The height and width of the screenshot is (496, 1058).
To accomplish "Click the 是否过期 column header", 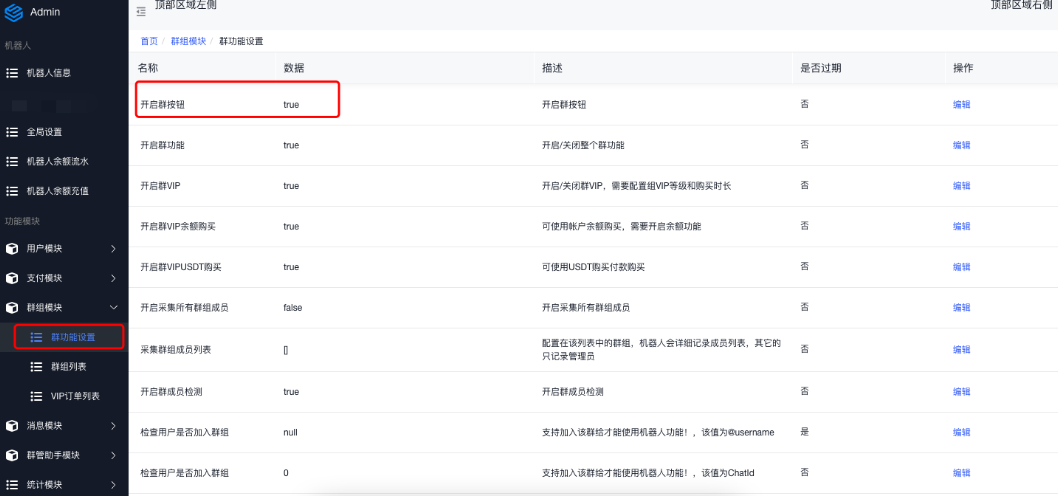I will tap(820, 68).
